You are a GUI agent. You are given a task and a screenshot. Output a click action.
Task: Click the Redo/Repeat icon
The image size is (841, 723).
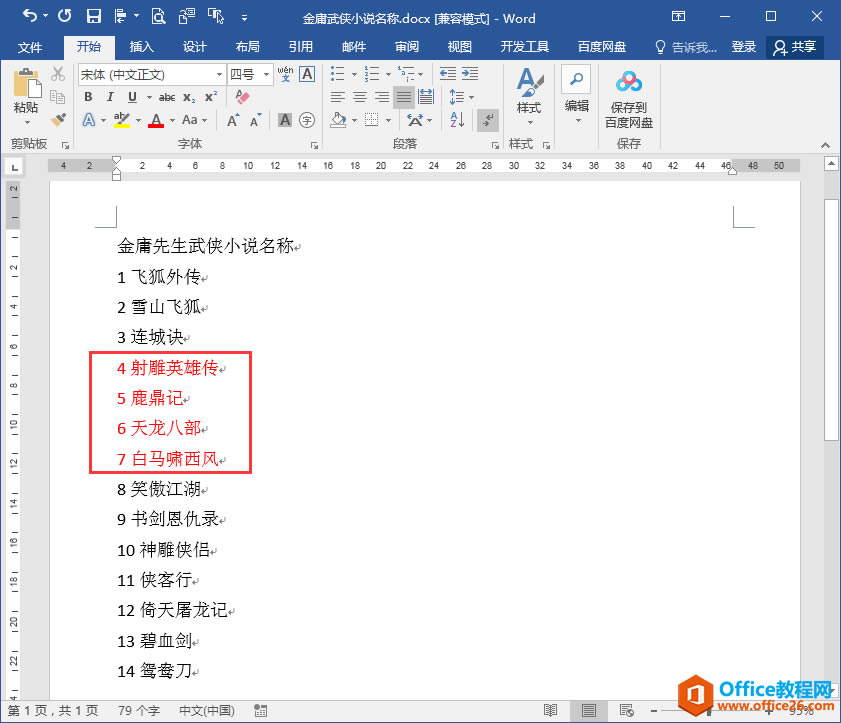click(64, 16)
